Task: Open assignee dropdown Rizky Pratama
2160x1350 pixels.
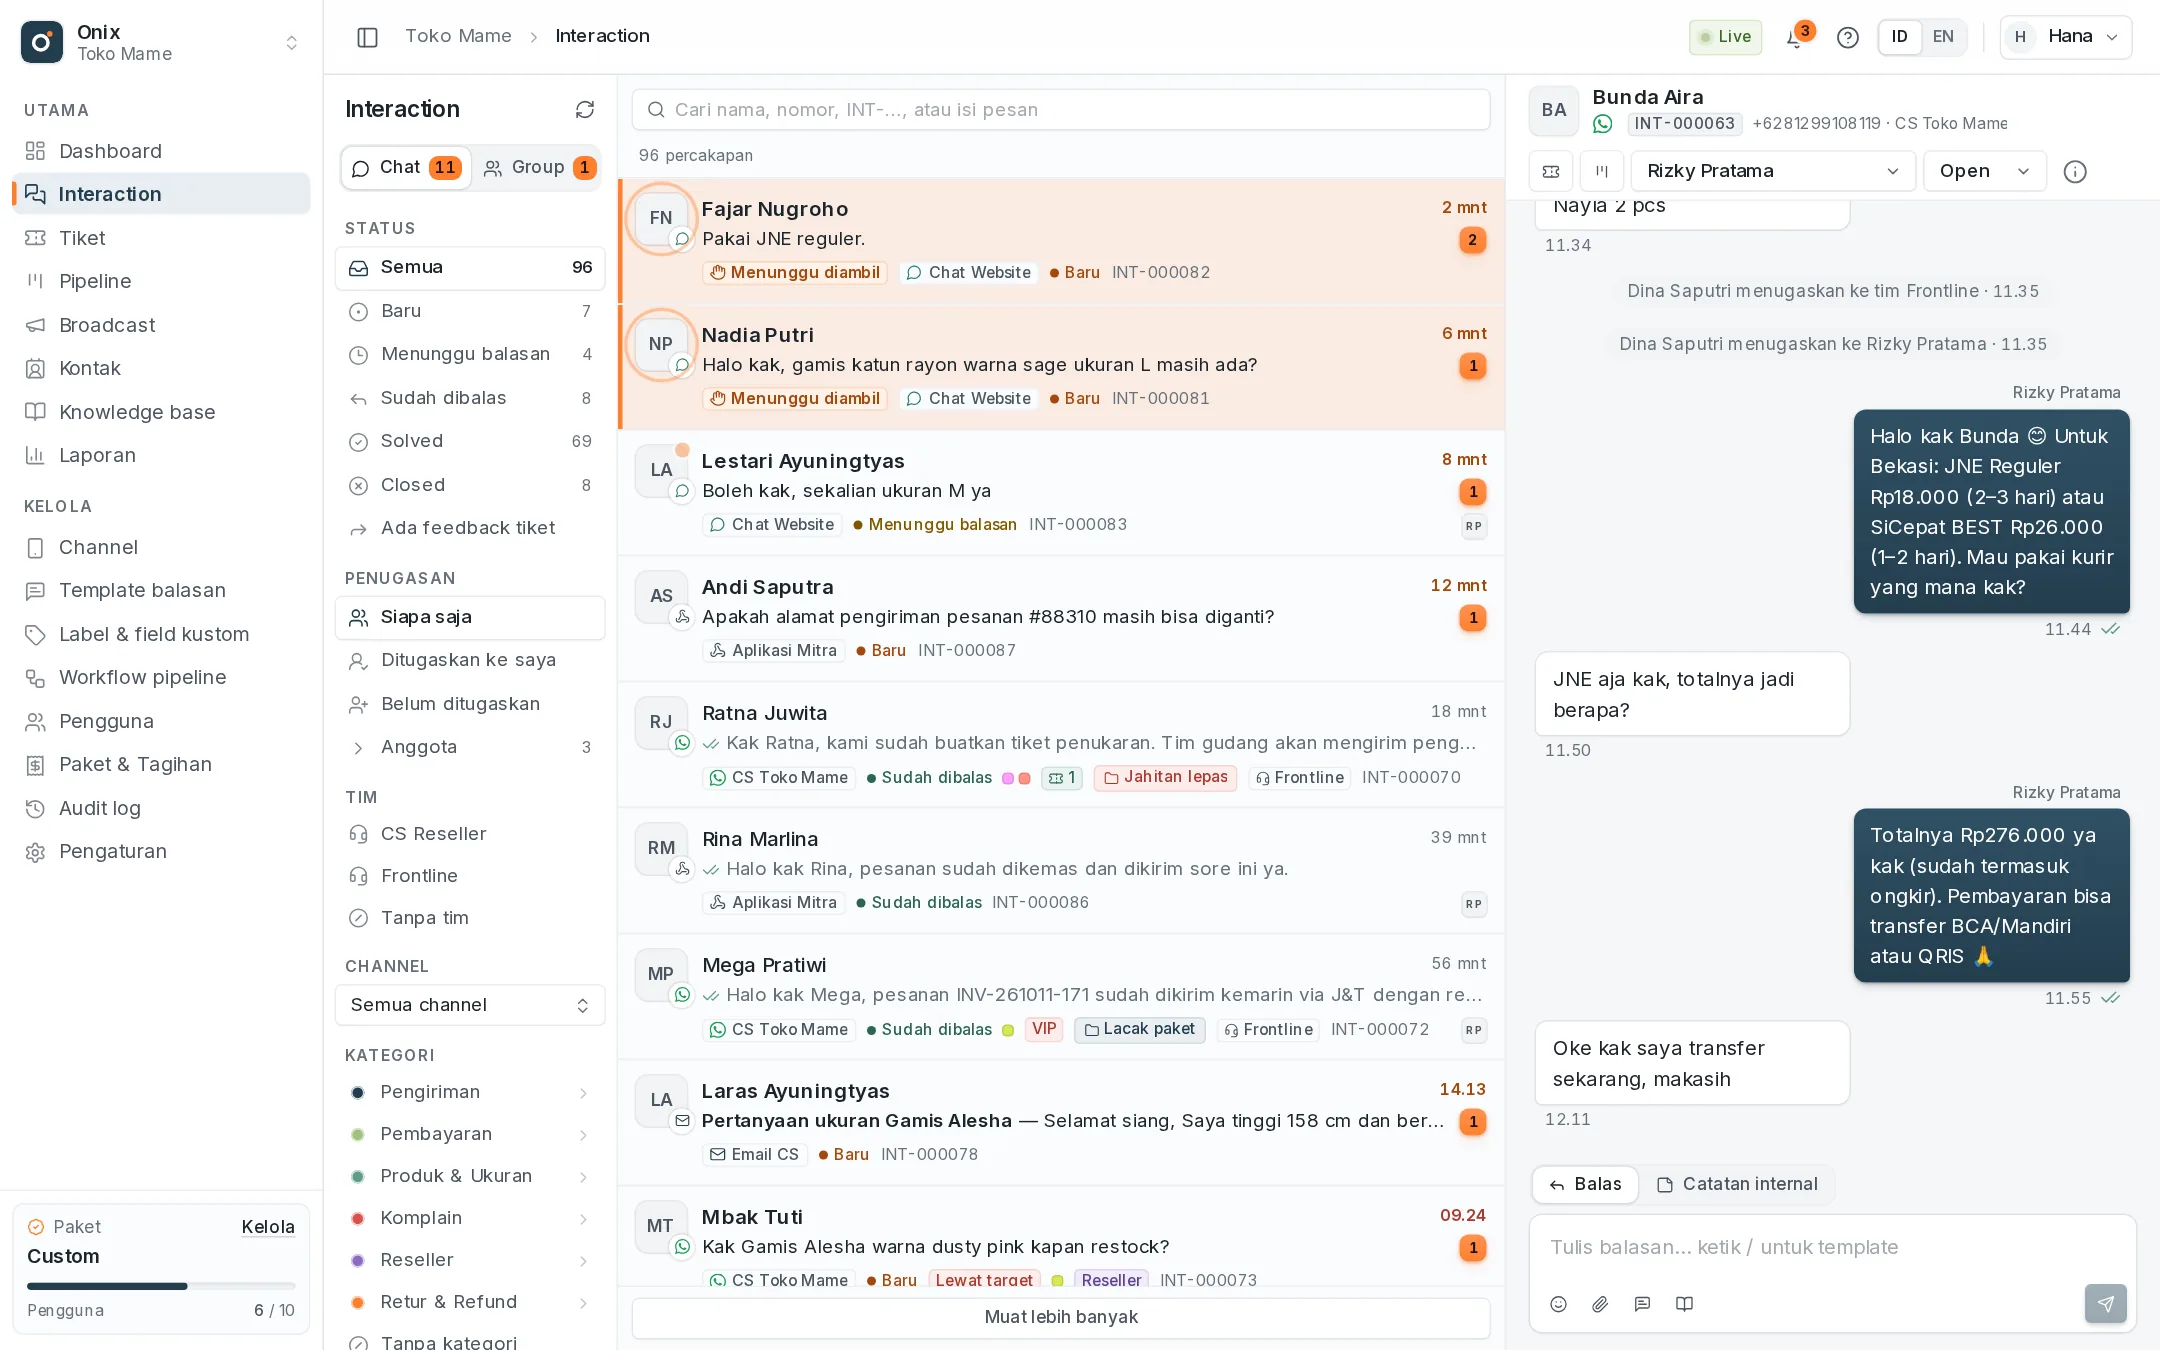Action: (1773, 171)
